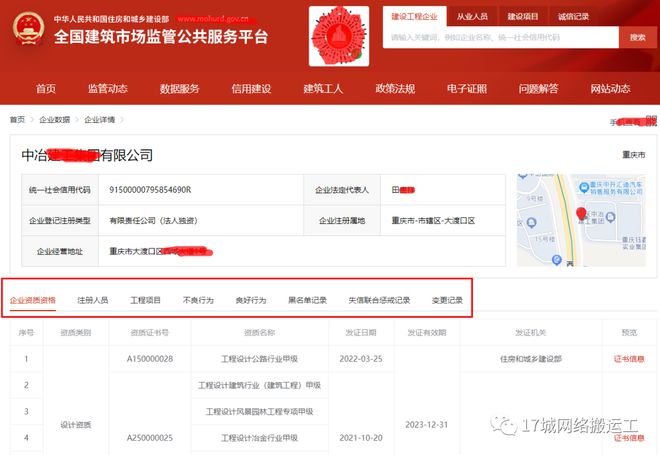The width and height of the screenshot is (660, 455).
Task: Open 网站动态 navigation item
Action: pos(610,89)
